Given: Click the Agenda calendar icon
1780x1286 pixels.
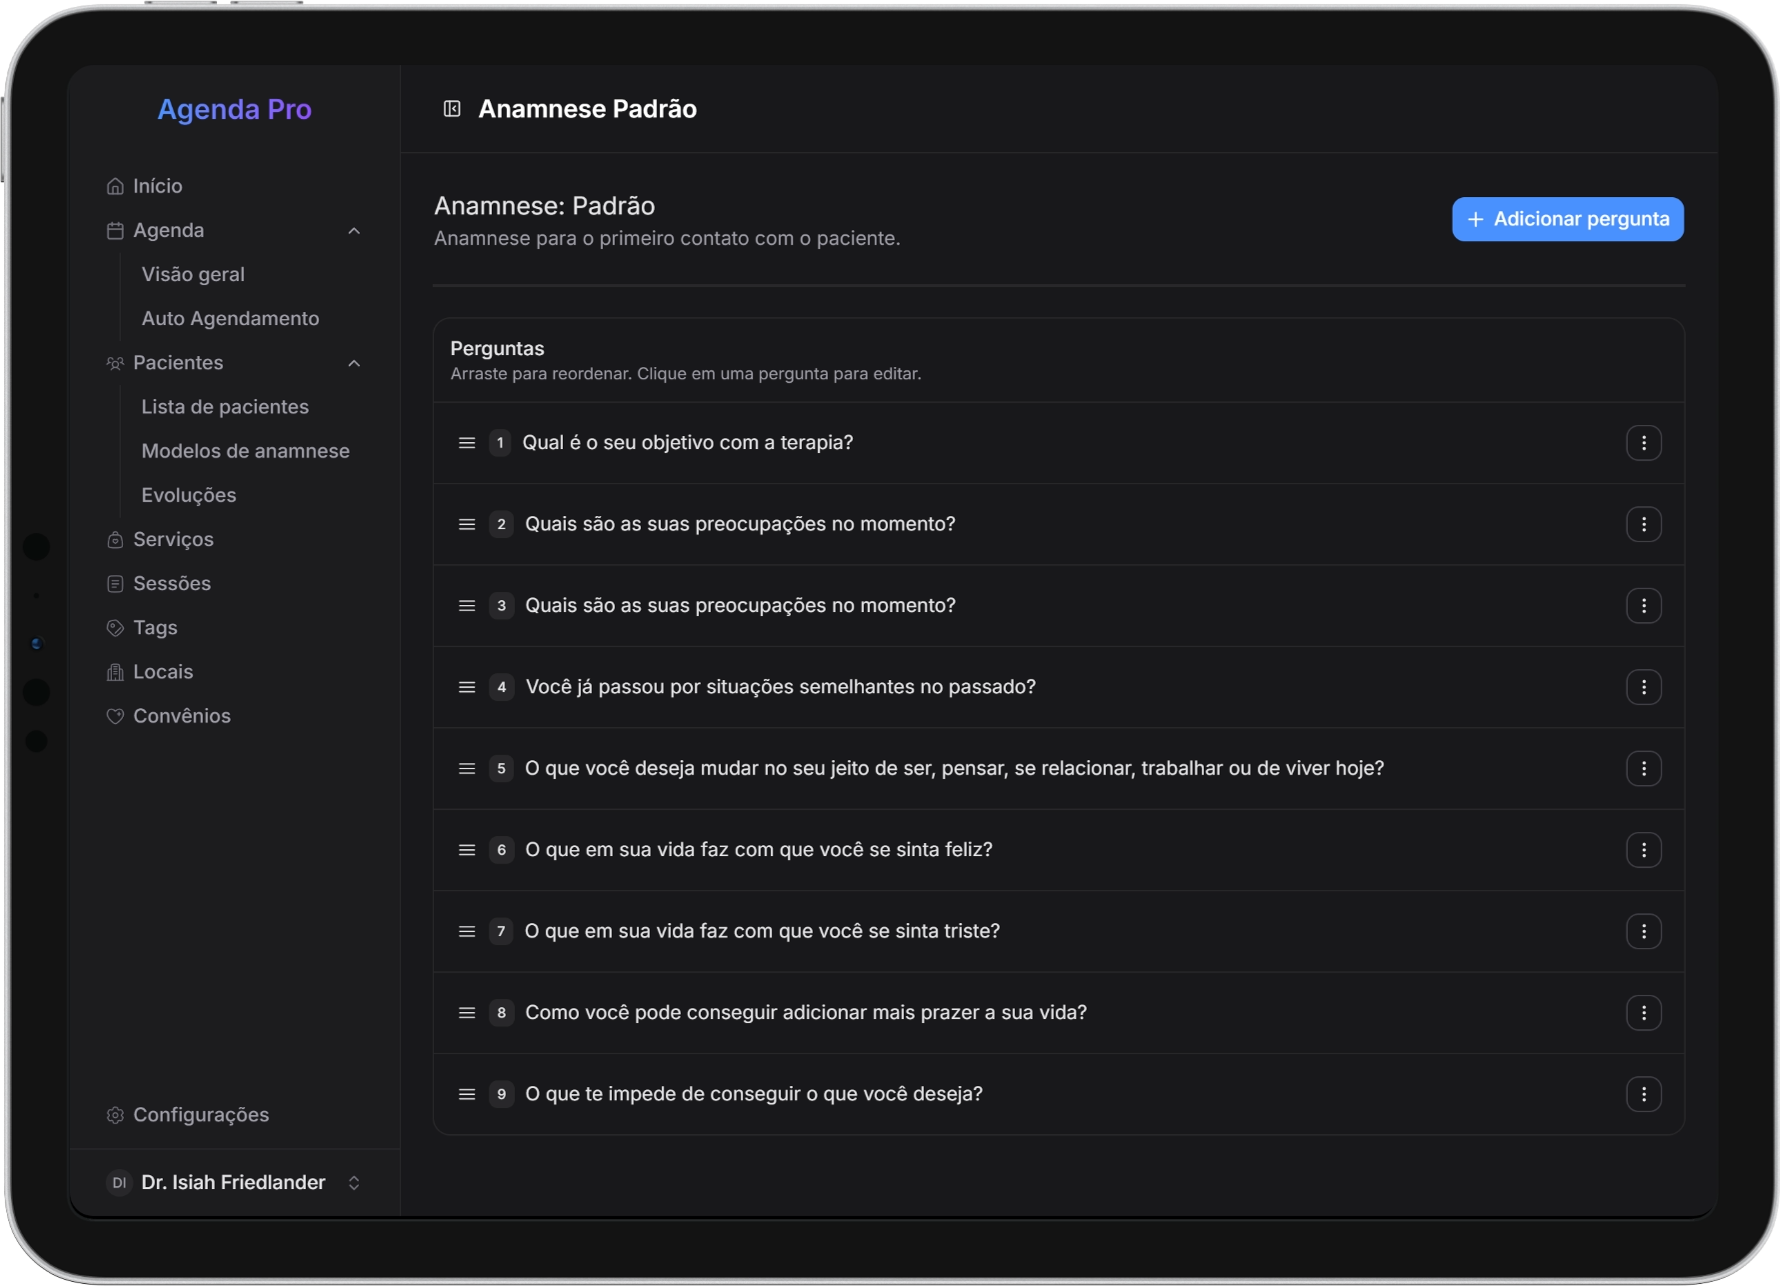Looking at the screenshot, I should tap(116, 230).
